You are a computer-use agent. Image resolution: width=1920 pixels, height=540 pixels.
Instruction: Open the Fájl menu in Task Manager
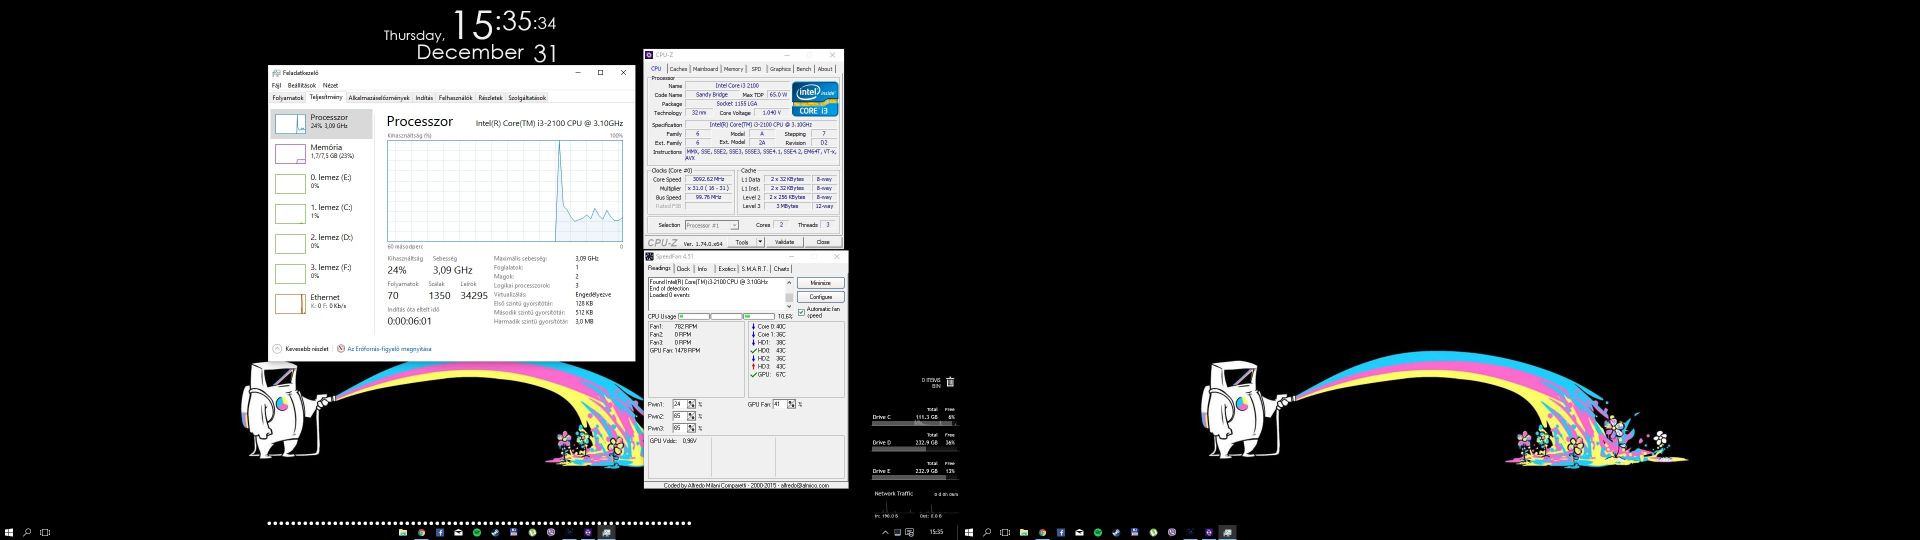coord(276,85)
